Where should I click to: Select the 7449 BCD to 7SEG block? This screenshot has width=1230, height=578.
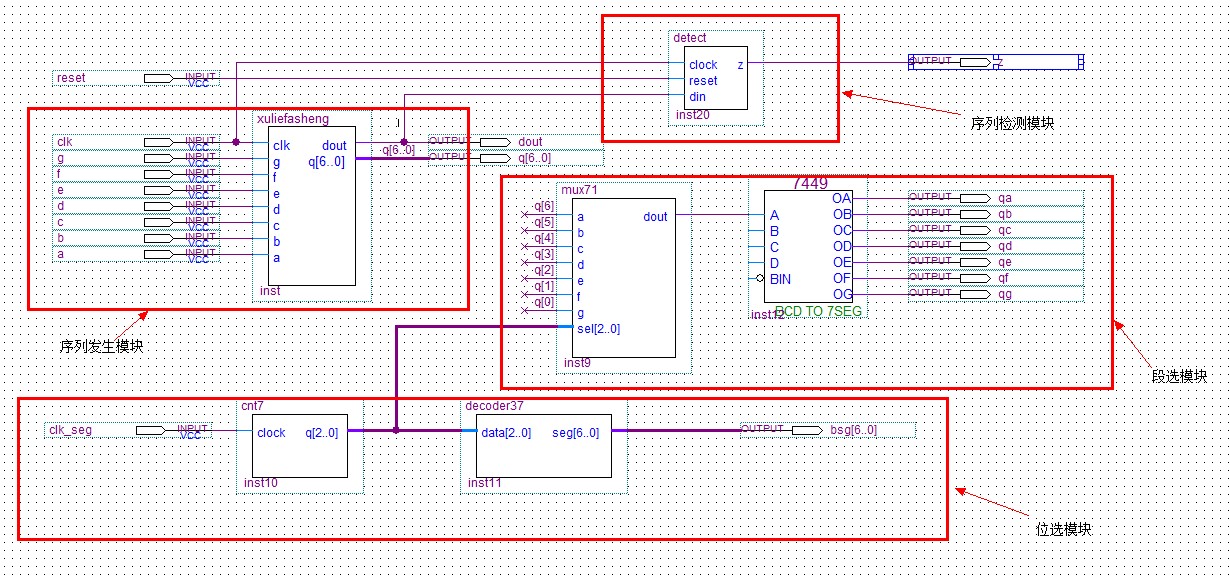(808, 246)
